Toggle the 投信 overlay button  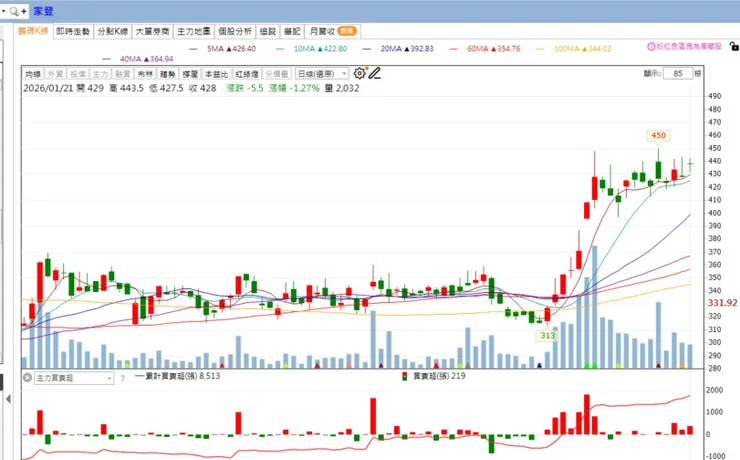pyautogui.click(x=78, y=74)
